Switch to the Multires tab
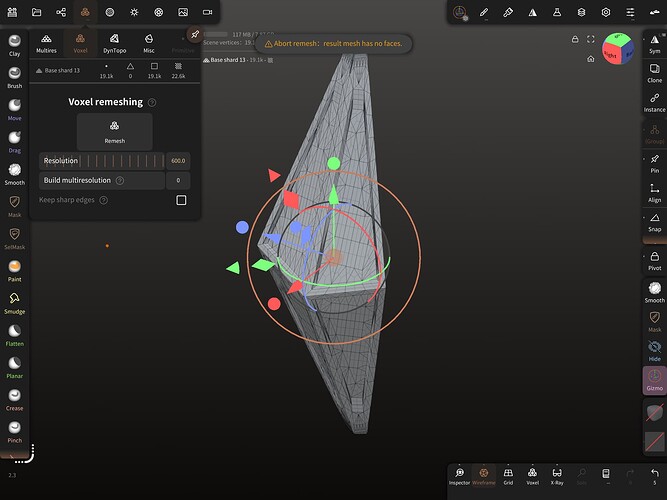Screen dimensions: 667x500 click(x=46, y=43)
